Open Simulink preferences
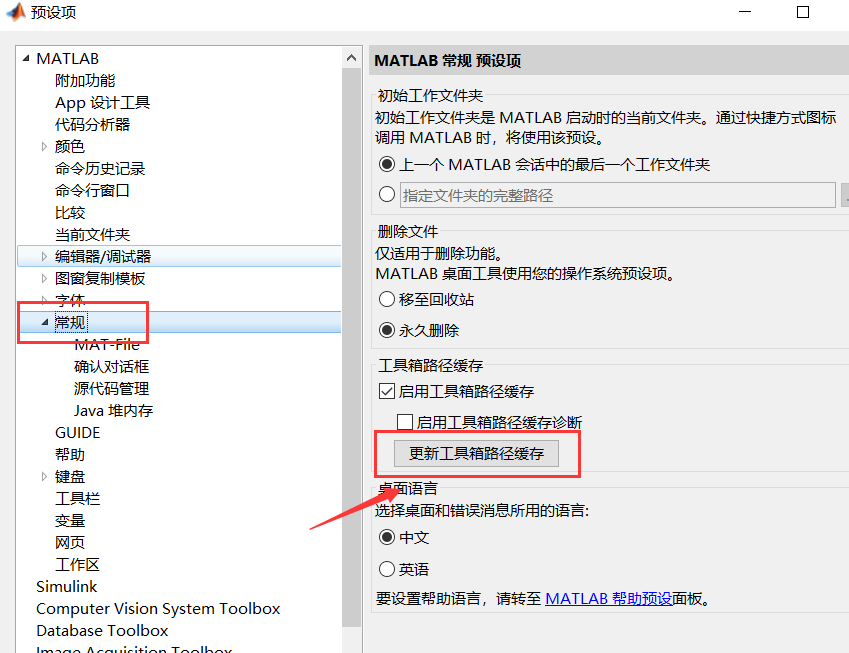The width and height of the screenshot is (849, 653). pyautogui.click(x=67, y=586)
